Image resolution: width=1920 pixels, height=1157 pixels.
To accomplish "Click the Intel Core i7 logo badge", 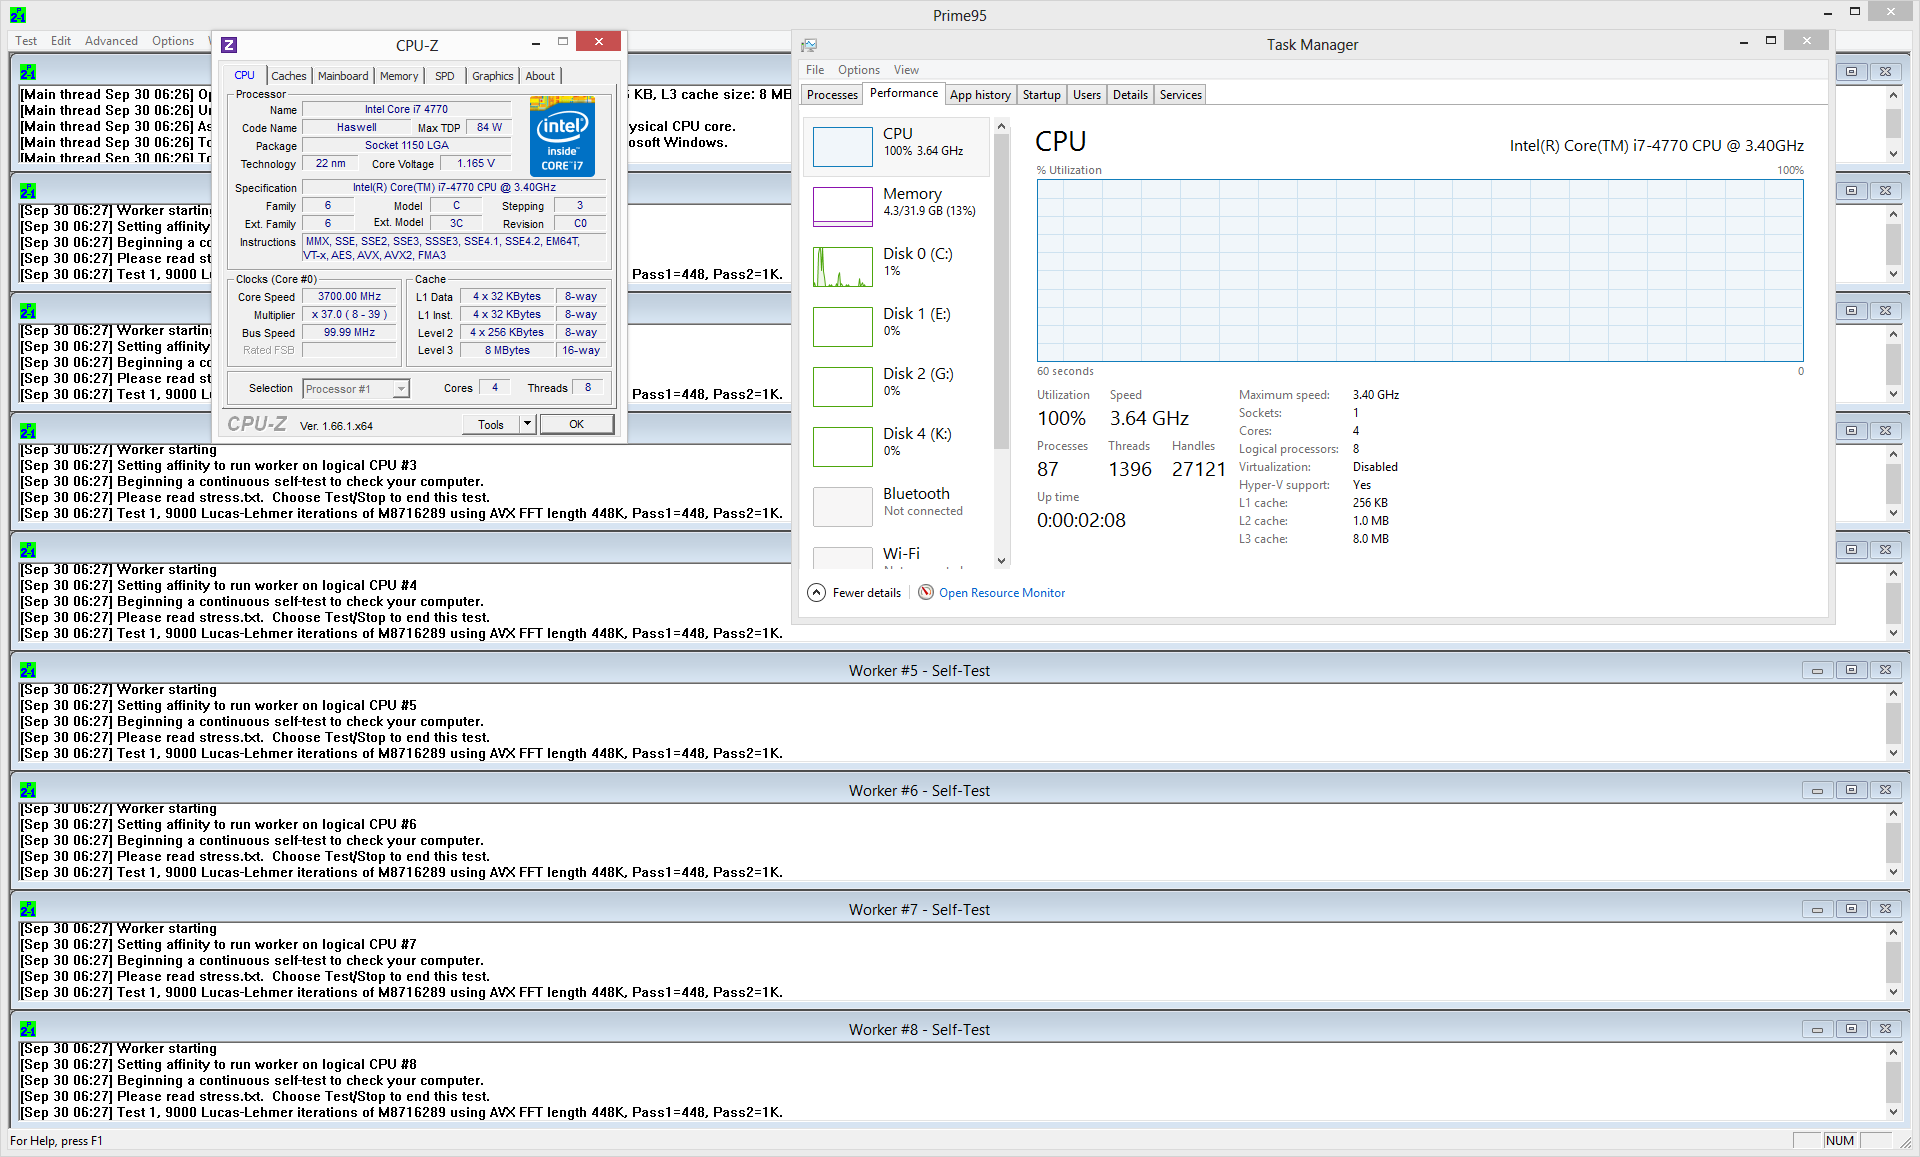I will (x=562, y=136).
